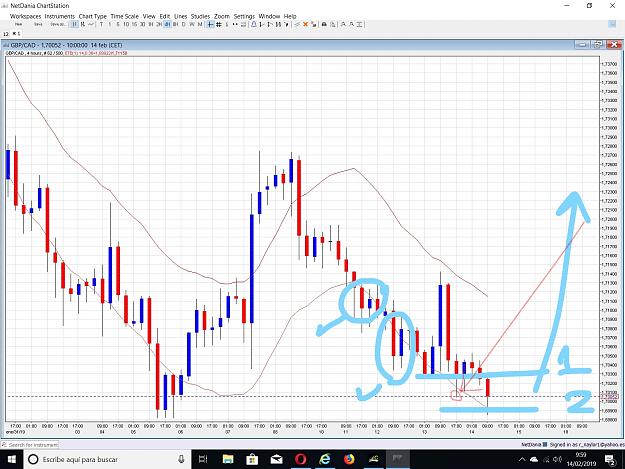The width and height of the screenshot is (625, 469).
Task: Select the Daily (D) time scale
Action: pos(183,24)
